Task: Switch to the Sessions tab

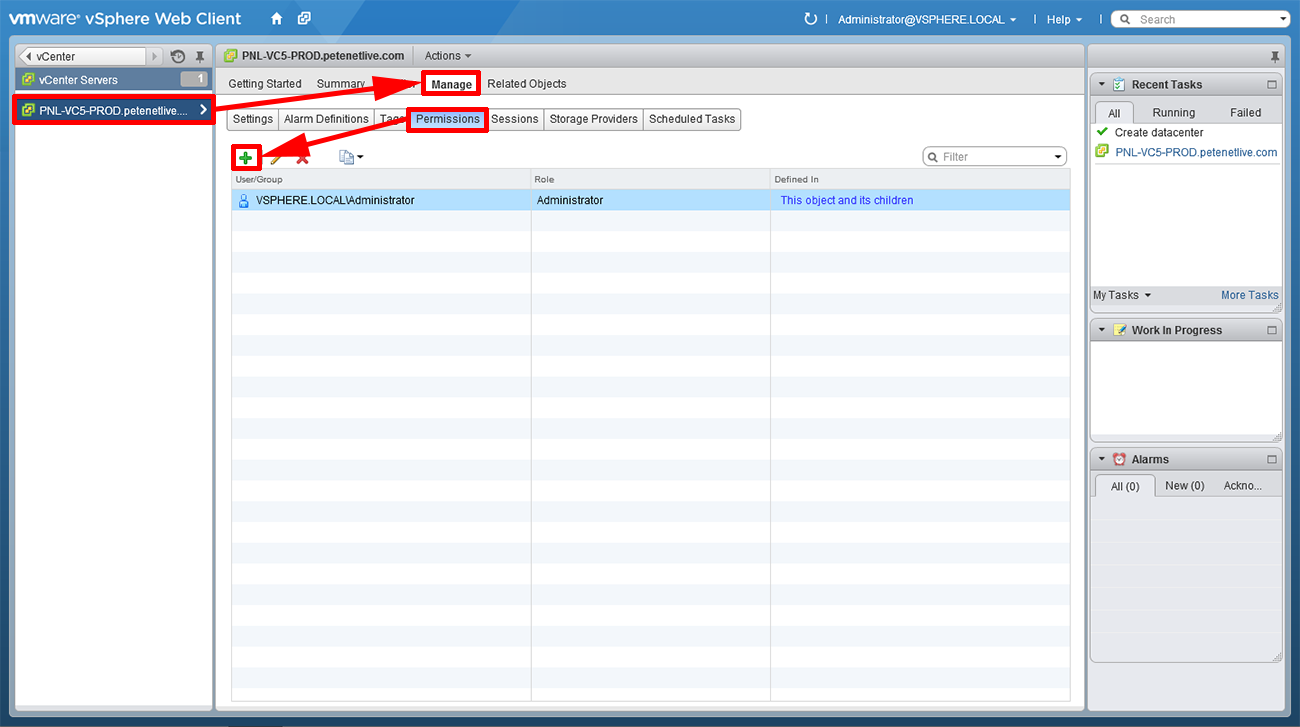Action: (514, 118)
